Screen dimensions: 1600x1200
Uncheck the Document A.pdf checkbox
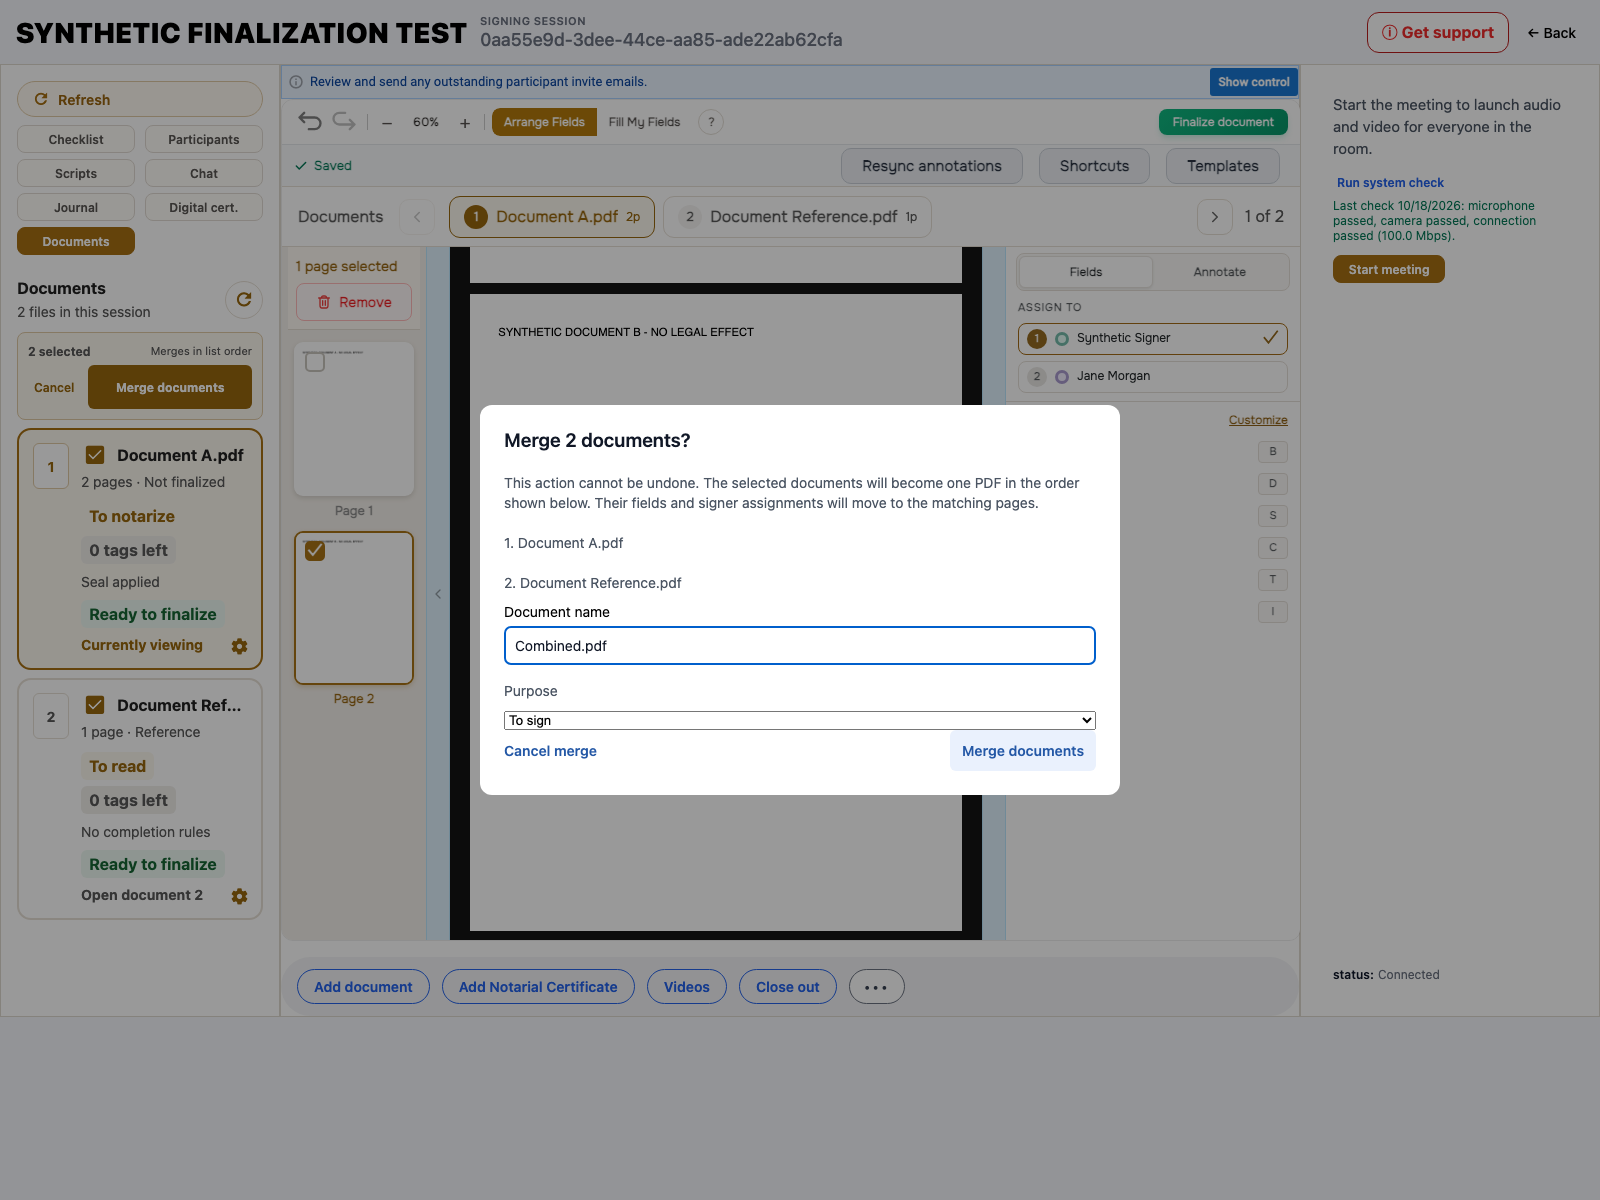click(95, 455)
